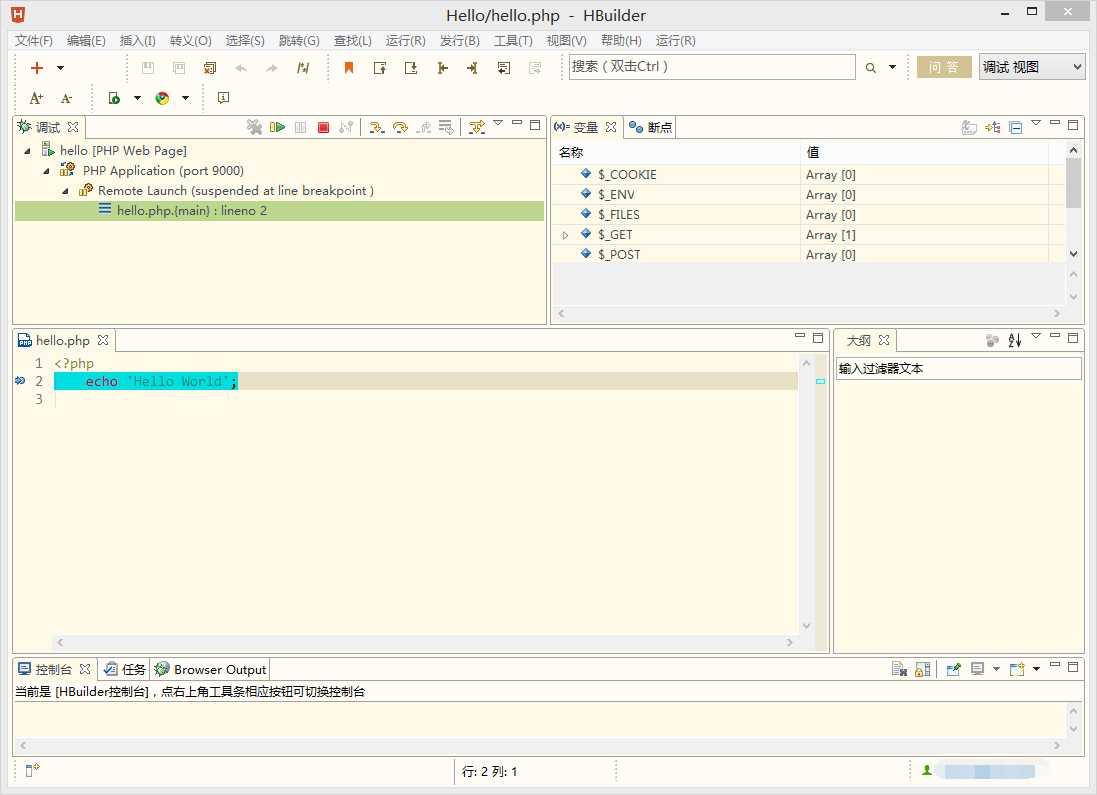Click the 问答 button

tap(944, 67)
